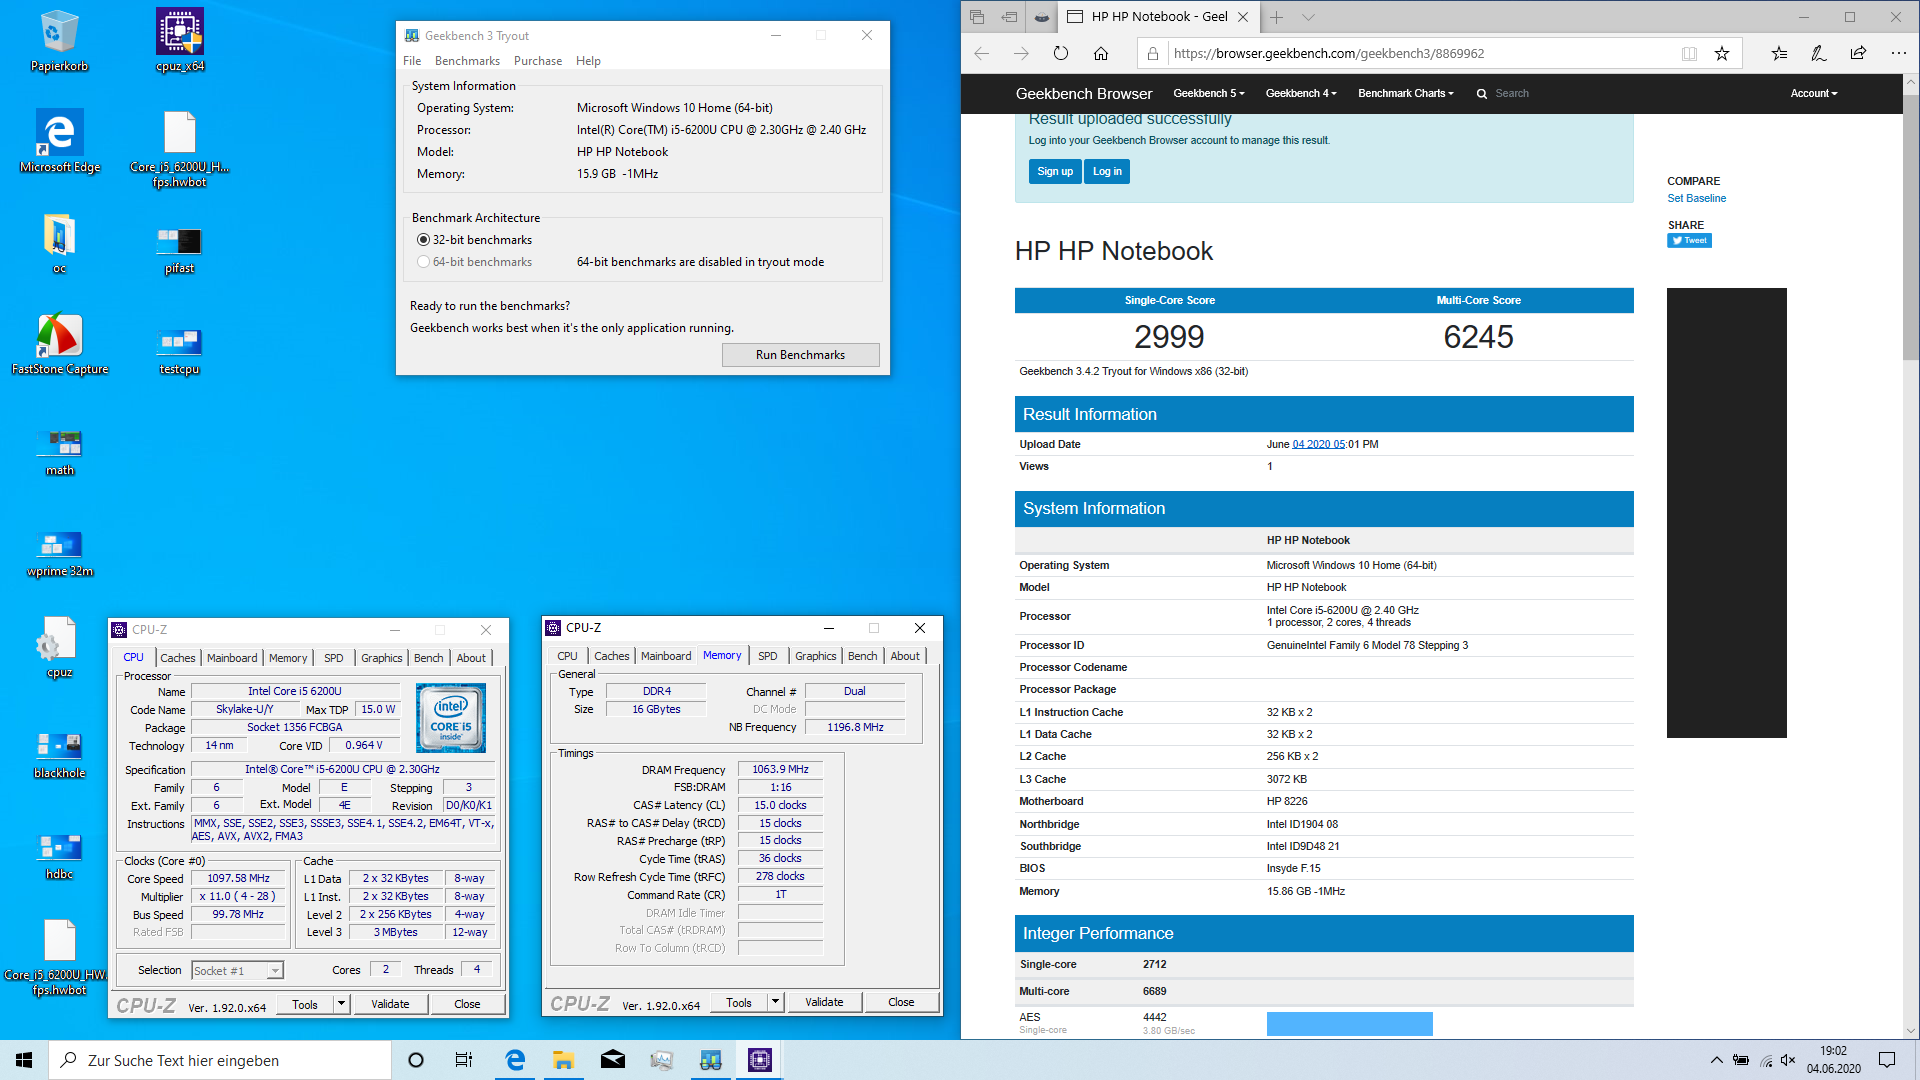Expand the Geekbench 4 dropdown menu
The width and height of the screenshot is (1920, 1080).
tap(1301, 93)
